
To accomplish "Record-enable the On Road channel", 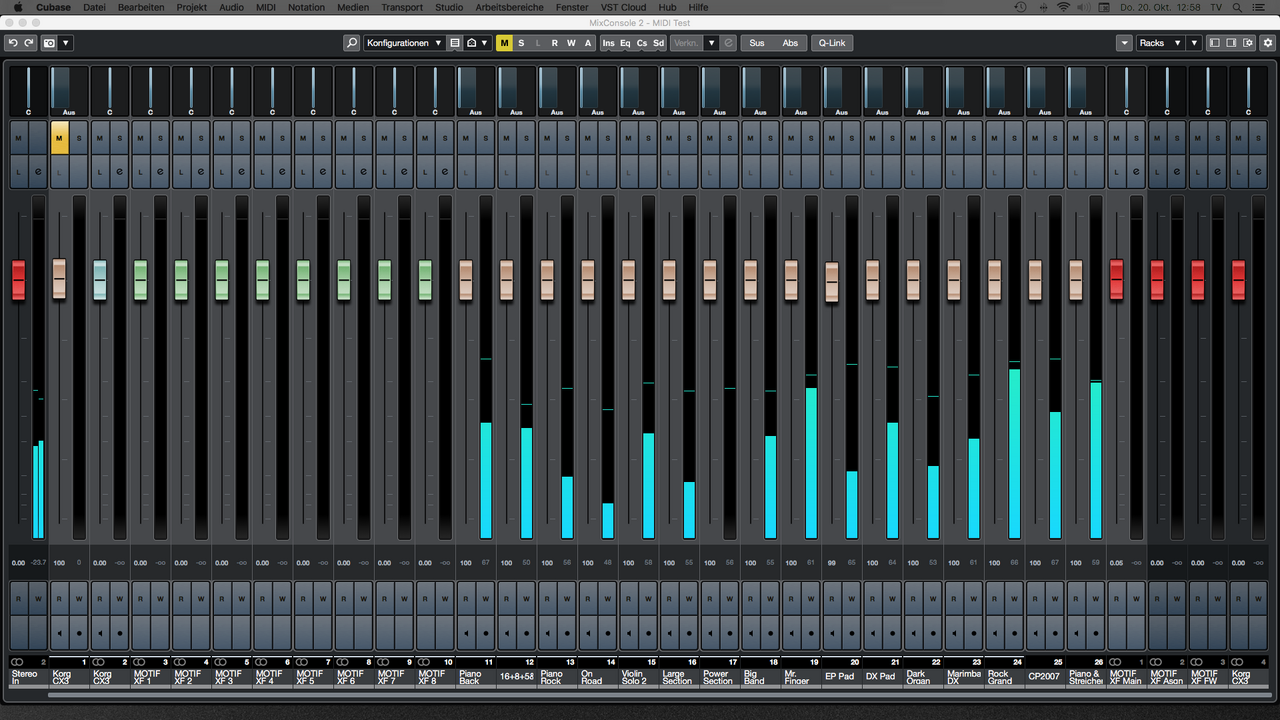I will pyautogui.click(x=608, y=633).
